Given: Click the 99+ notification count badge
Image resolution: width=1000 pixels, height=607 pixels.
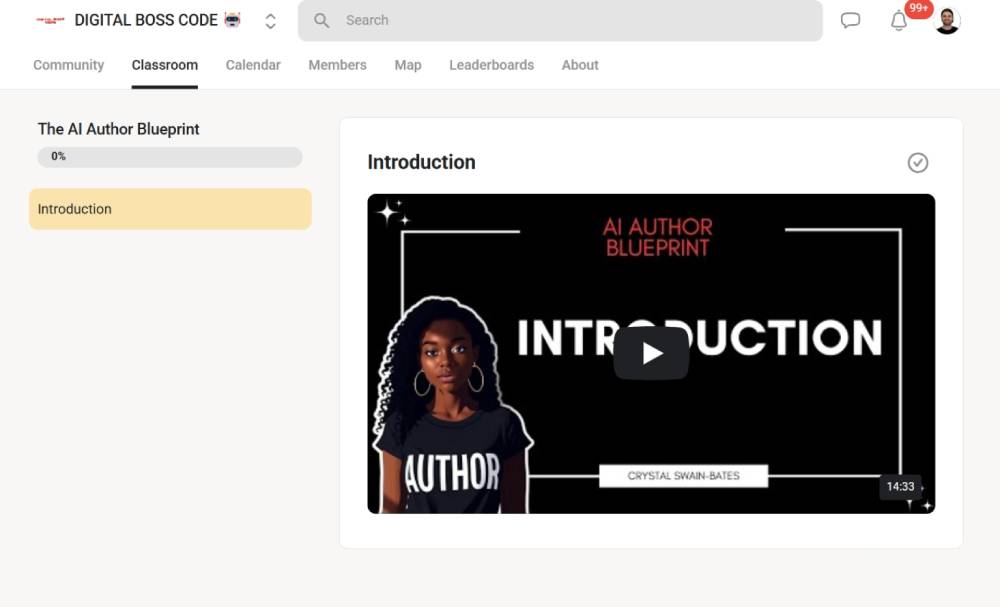Looking at the screenshot, I should pos(918,9).
